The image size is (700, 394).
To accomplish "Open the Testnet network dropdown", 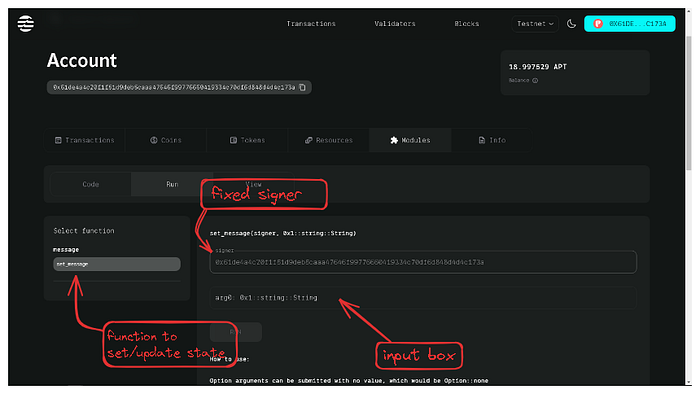I will [535, 24].
